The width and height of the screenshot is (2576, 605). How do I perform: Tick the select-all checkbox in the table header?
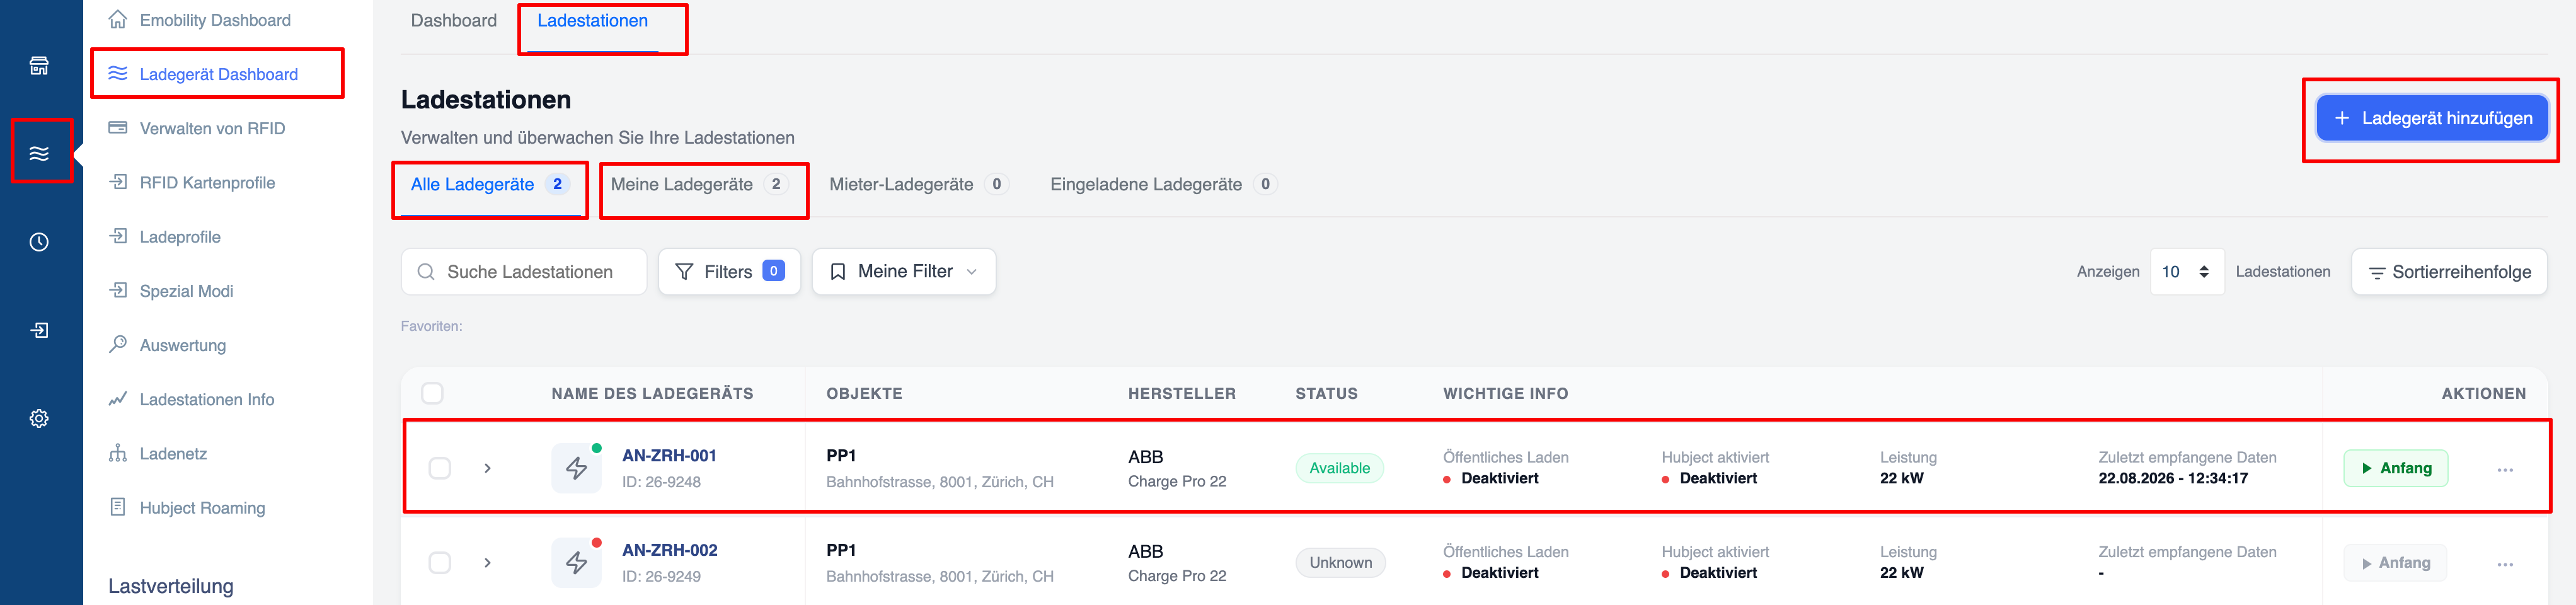coord(432,393)
